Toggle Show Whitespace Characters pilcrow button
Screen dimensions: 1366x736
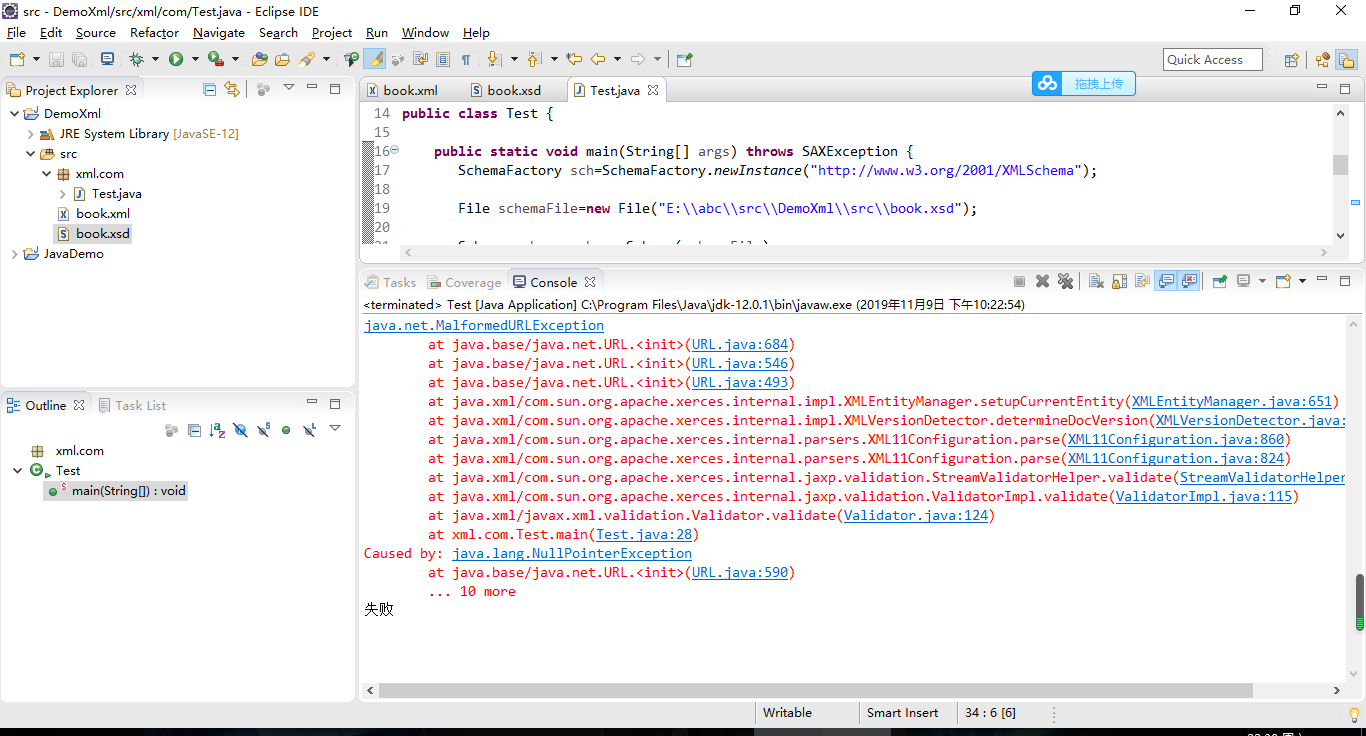[x=465, y=60]
